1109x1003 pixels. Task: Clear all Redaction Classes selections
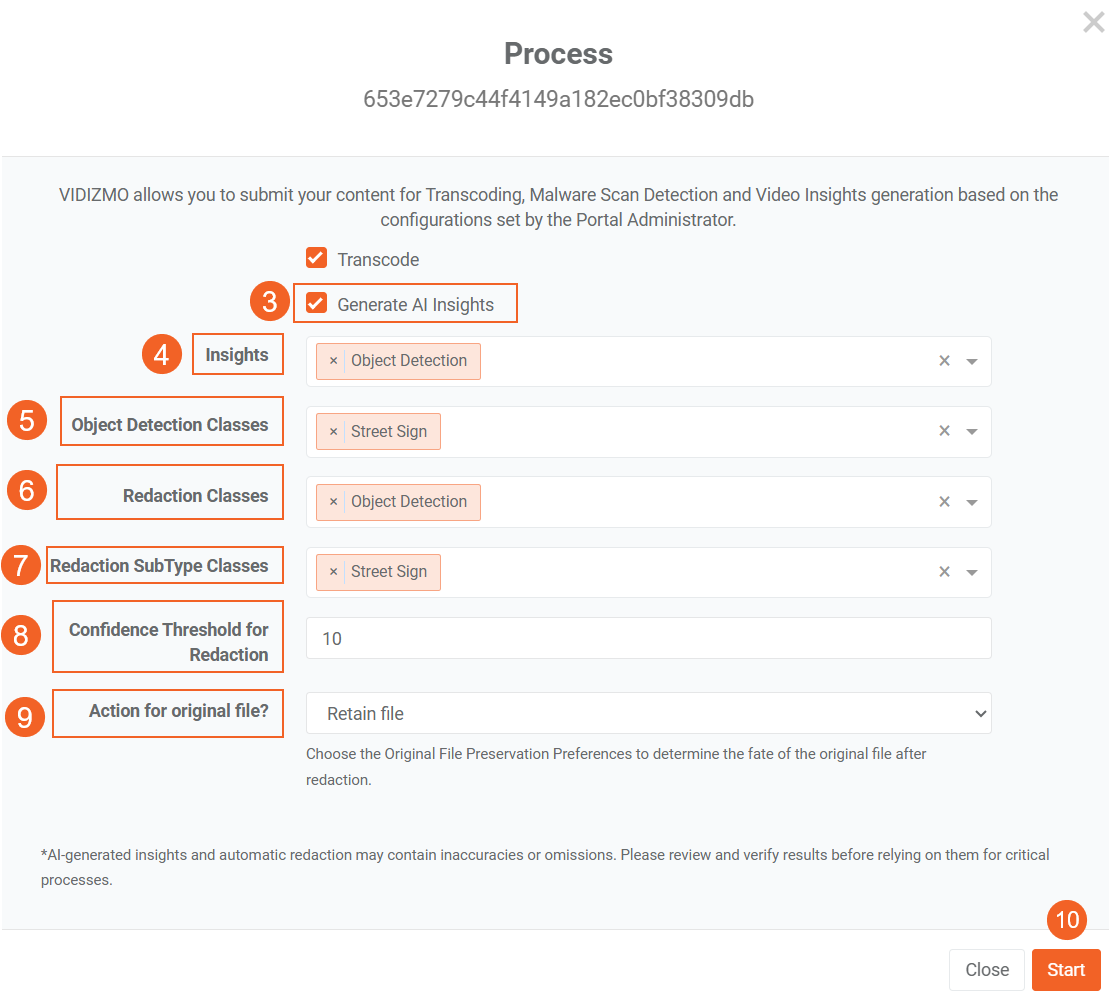pyautogui.click(x=944, y=502)
